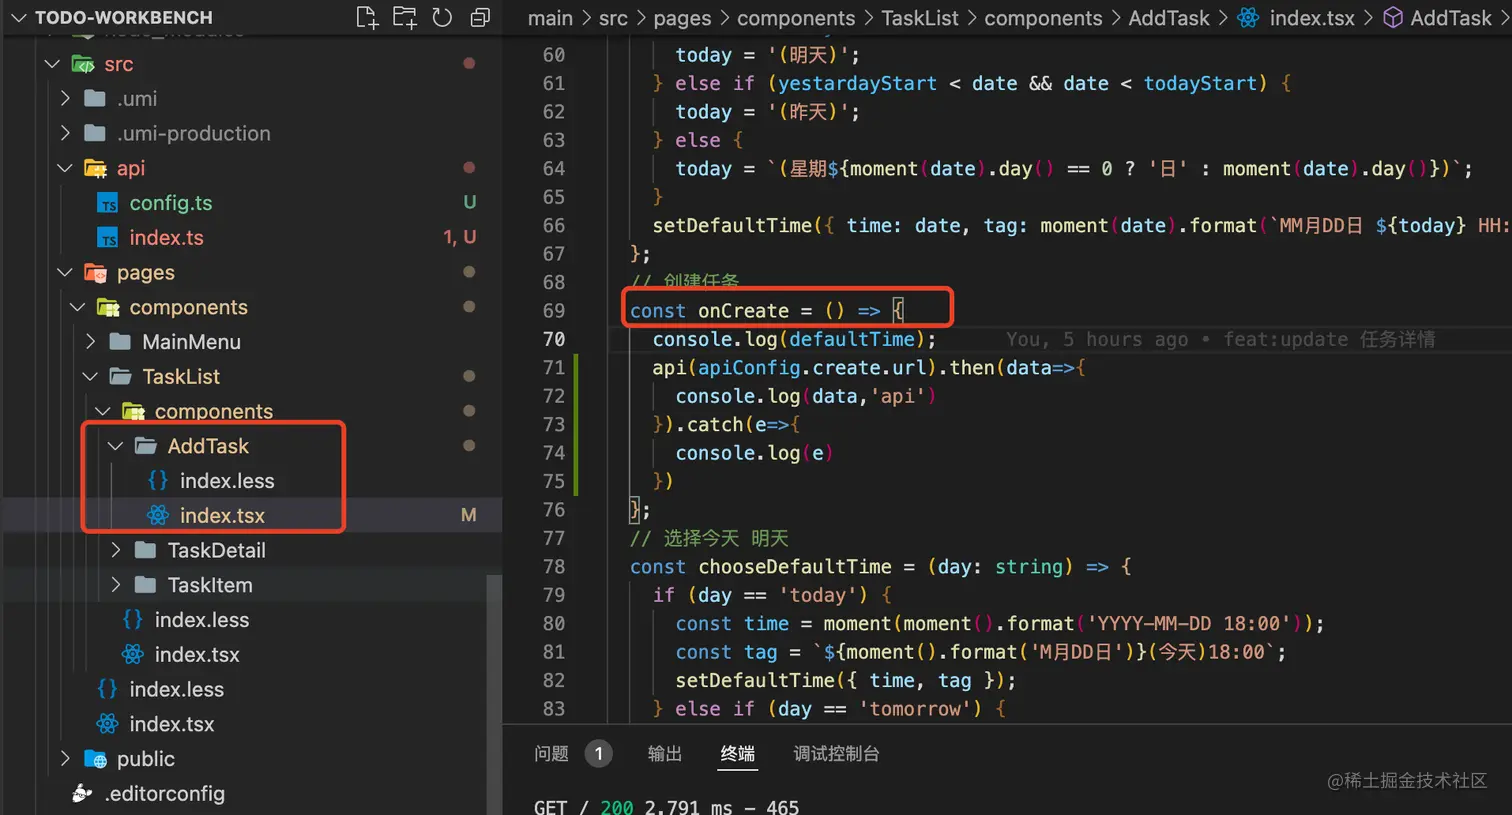Image resolution: width=1512 pixels, height=815 pixels.
Task: Click 'chooseDefaultTime' on line 78
Action: (794, 567)
